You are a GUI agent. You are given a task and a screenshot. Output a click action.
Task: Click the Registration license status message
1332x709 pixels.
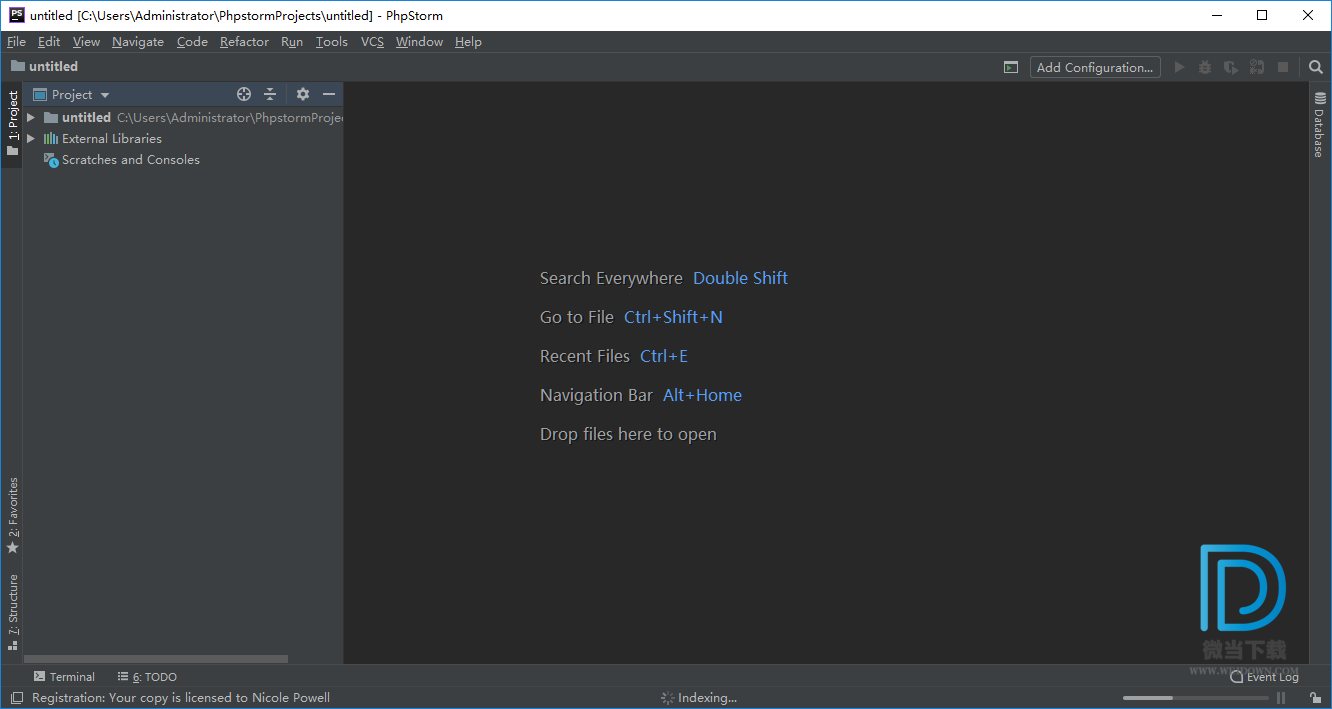(x=180, y=698)
